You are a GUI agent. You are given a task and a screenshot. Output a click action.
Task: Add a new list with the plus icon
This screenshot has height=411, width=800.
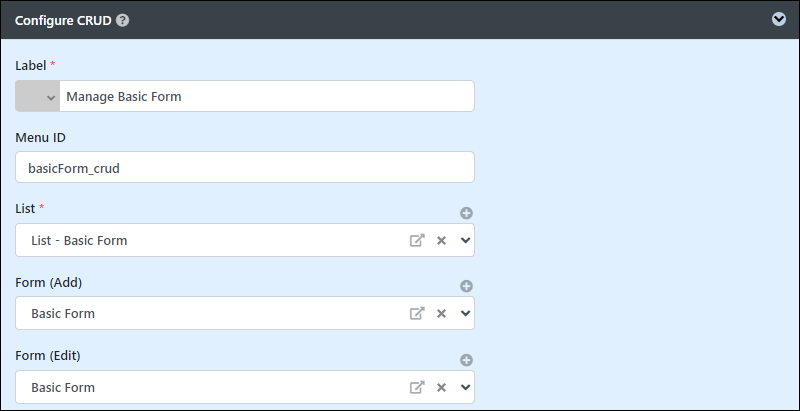click(466, 213)
